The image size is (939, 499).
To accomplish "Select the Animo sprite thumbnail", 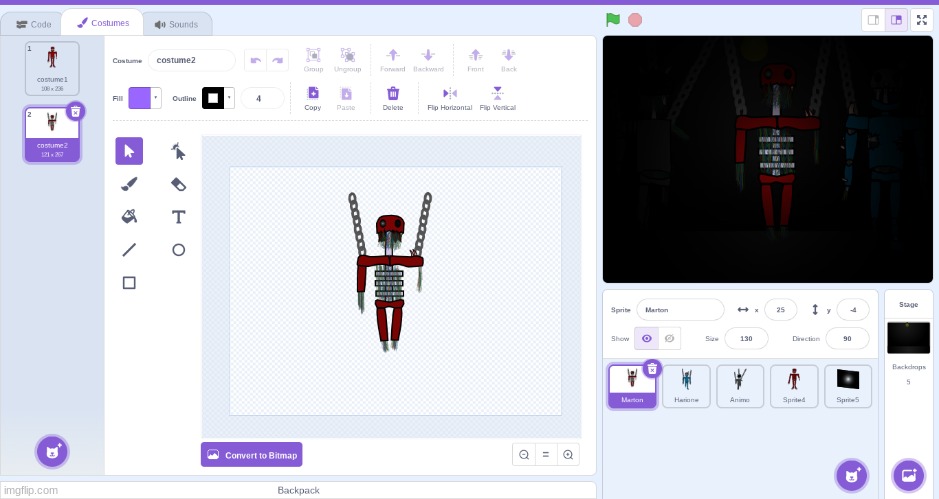I will [x=740, y=386].
